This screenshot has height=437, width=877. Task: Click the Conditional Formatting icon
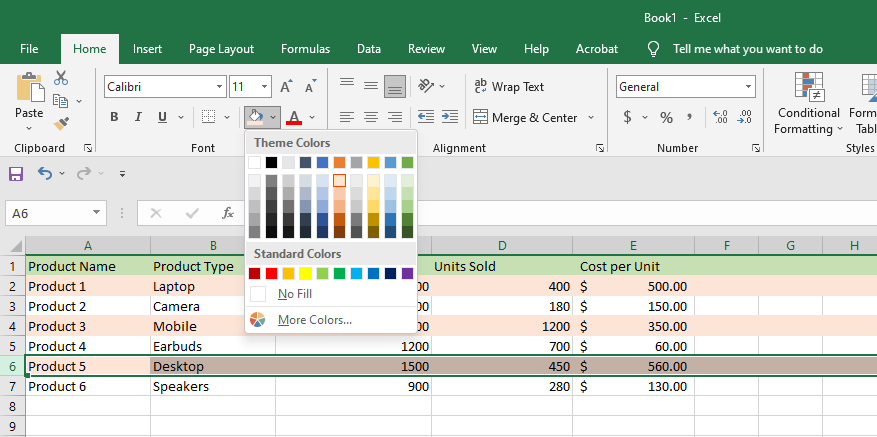coord(808,87)
